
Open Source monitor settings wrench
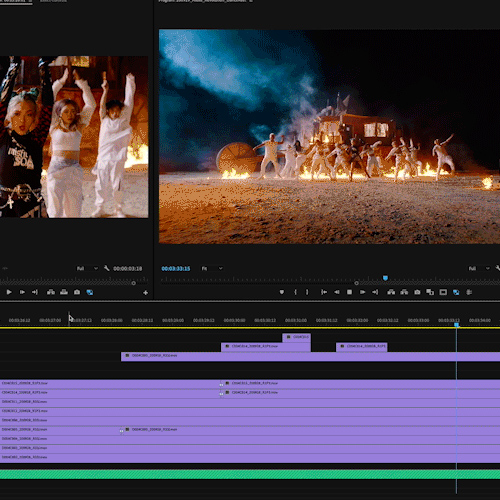pos(107,268)
